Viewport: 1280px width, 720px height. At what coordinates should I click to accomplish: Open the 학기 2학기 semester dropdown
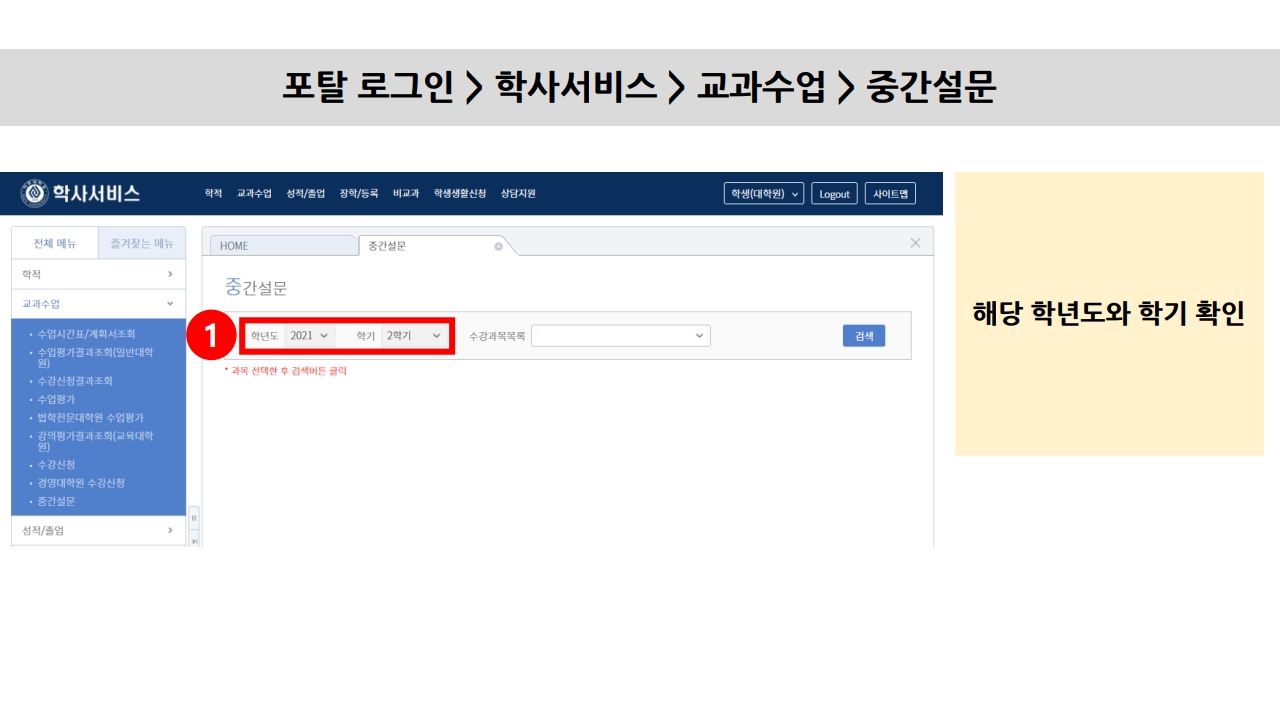click(413, 336)
